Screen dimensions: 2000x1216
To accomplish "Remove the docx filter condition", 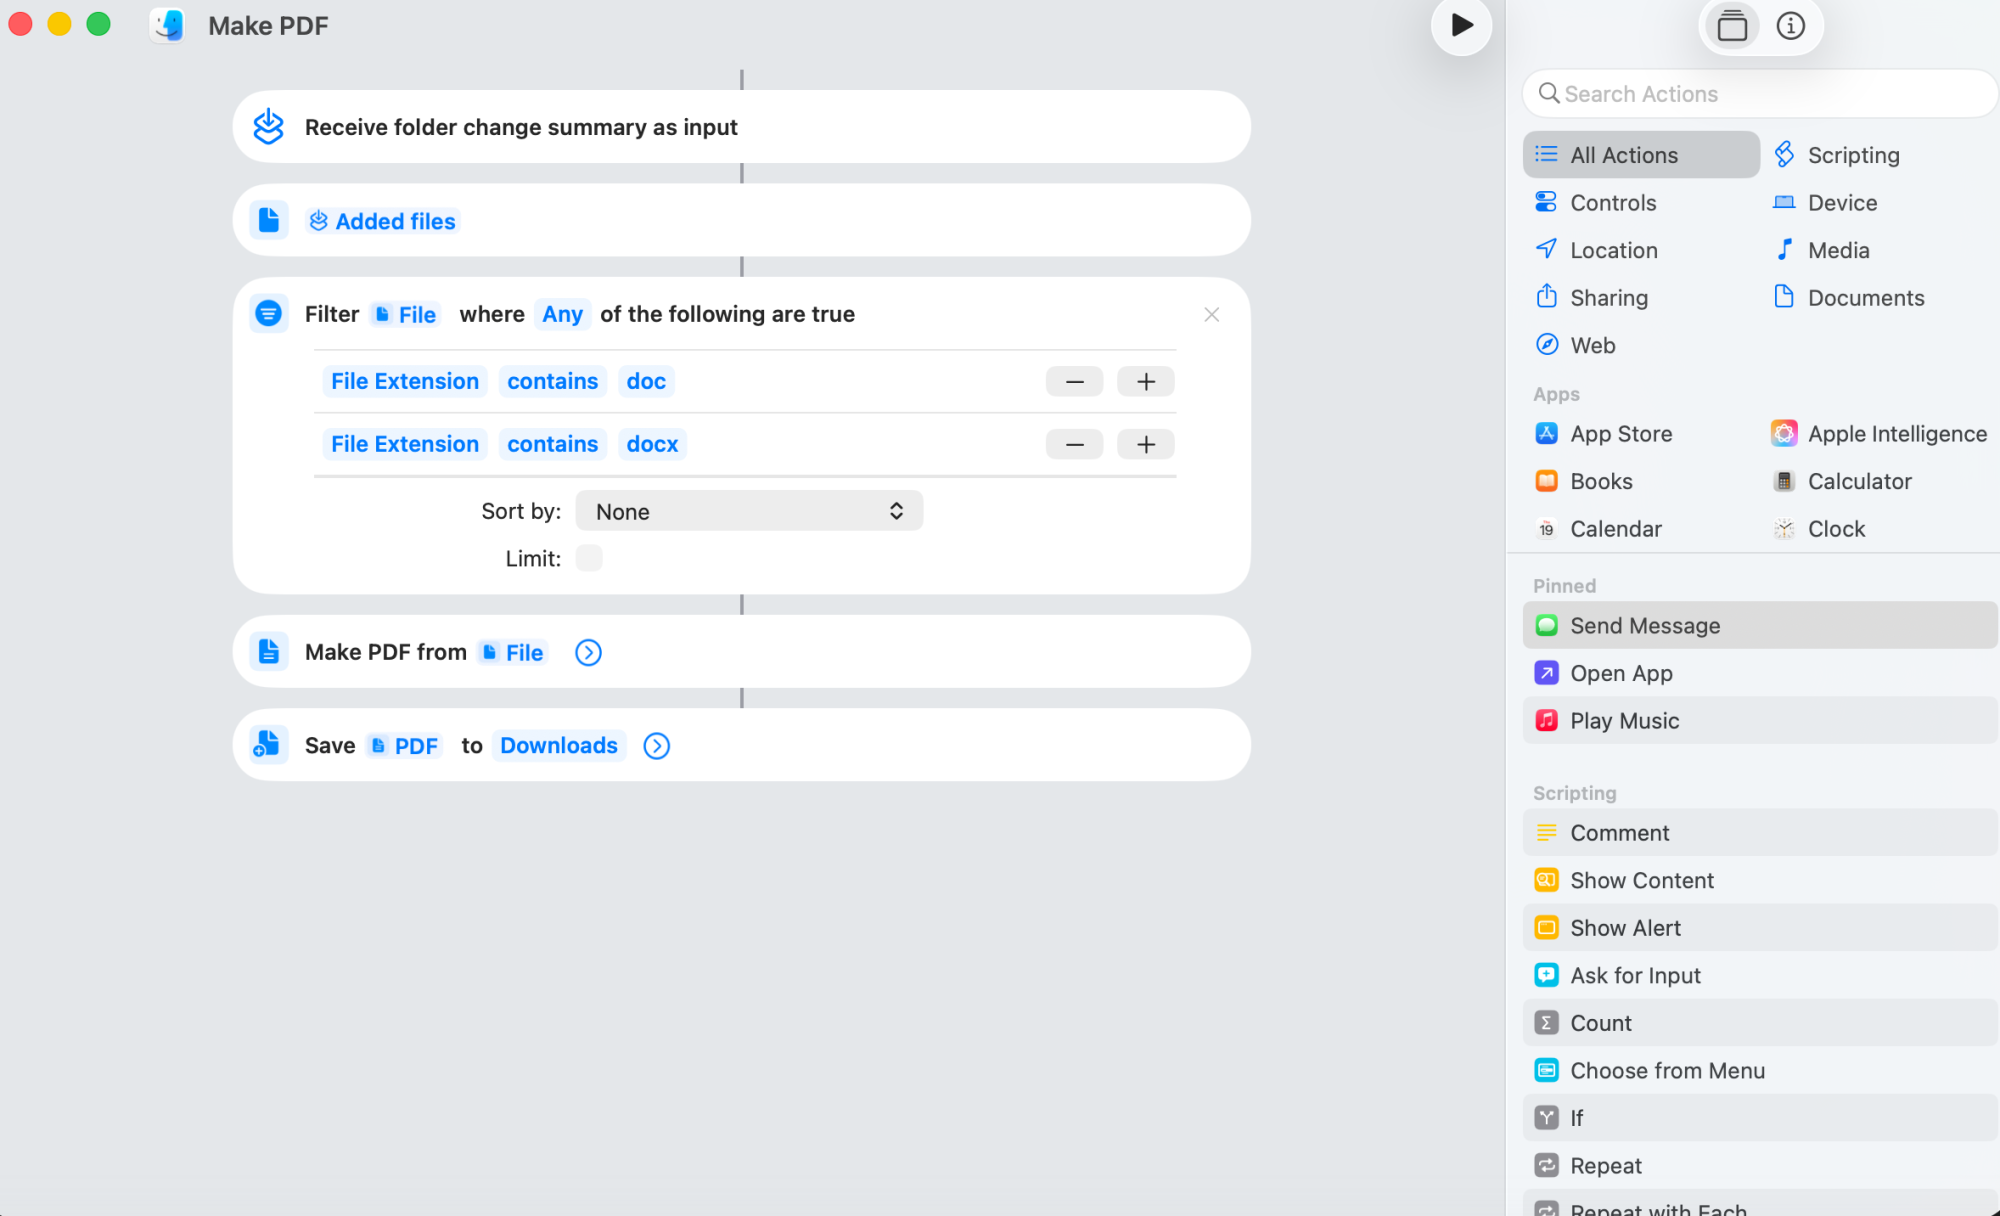I will point(1074,444).
